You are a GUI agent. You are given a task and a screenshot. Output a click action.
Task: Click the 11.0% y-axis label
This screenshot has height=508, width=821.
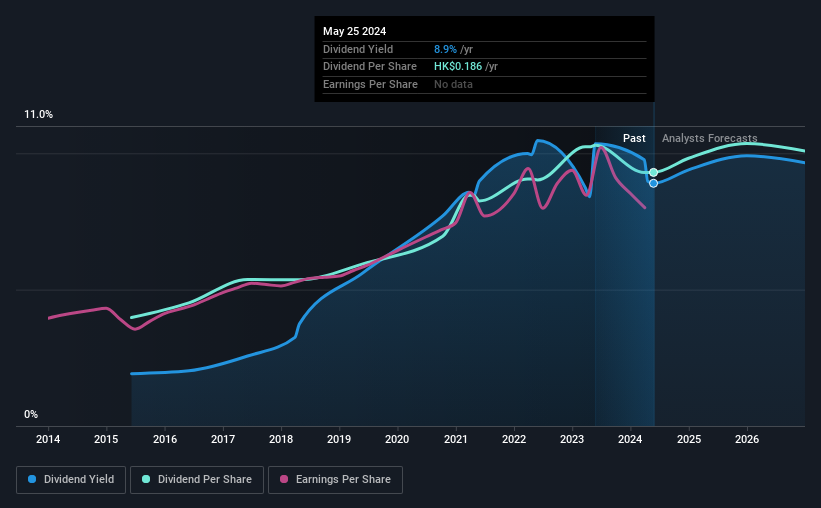[38, 115]
